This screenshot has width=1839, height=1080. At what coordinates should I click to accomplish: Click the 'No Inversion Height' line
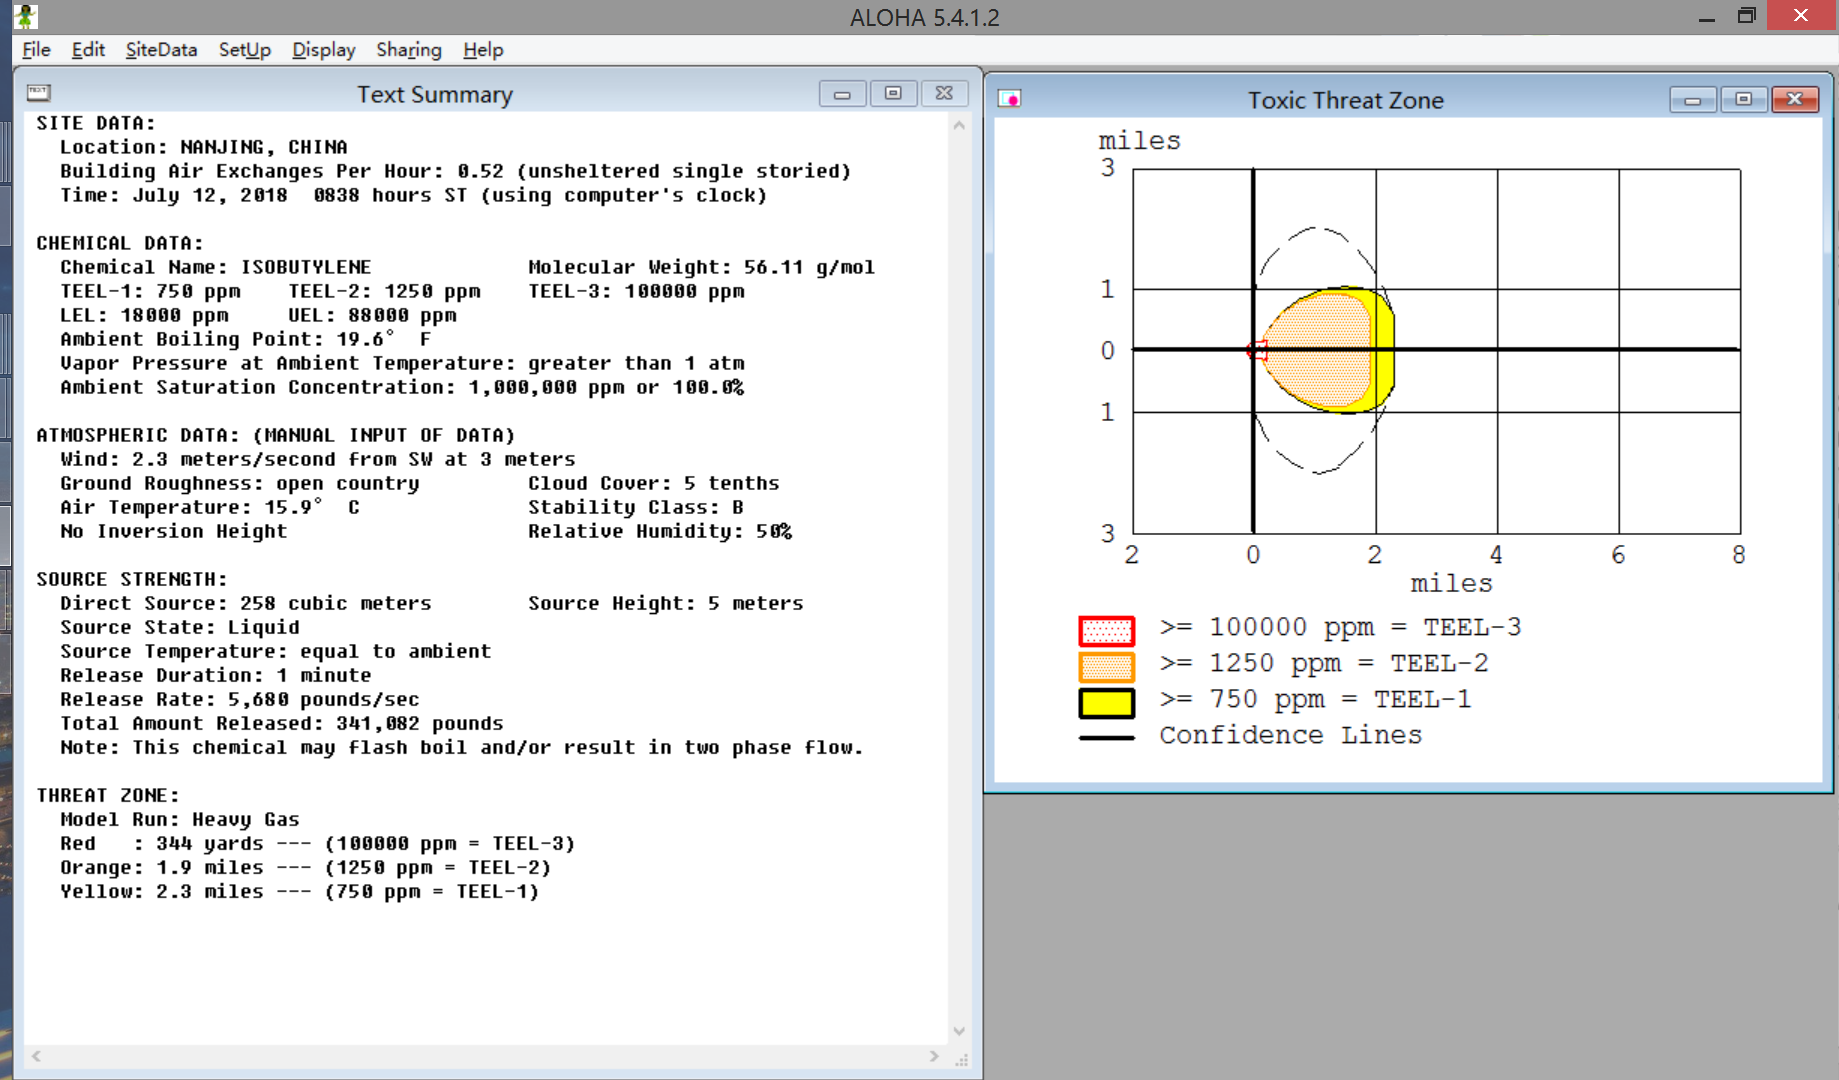(174, 531)
